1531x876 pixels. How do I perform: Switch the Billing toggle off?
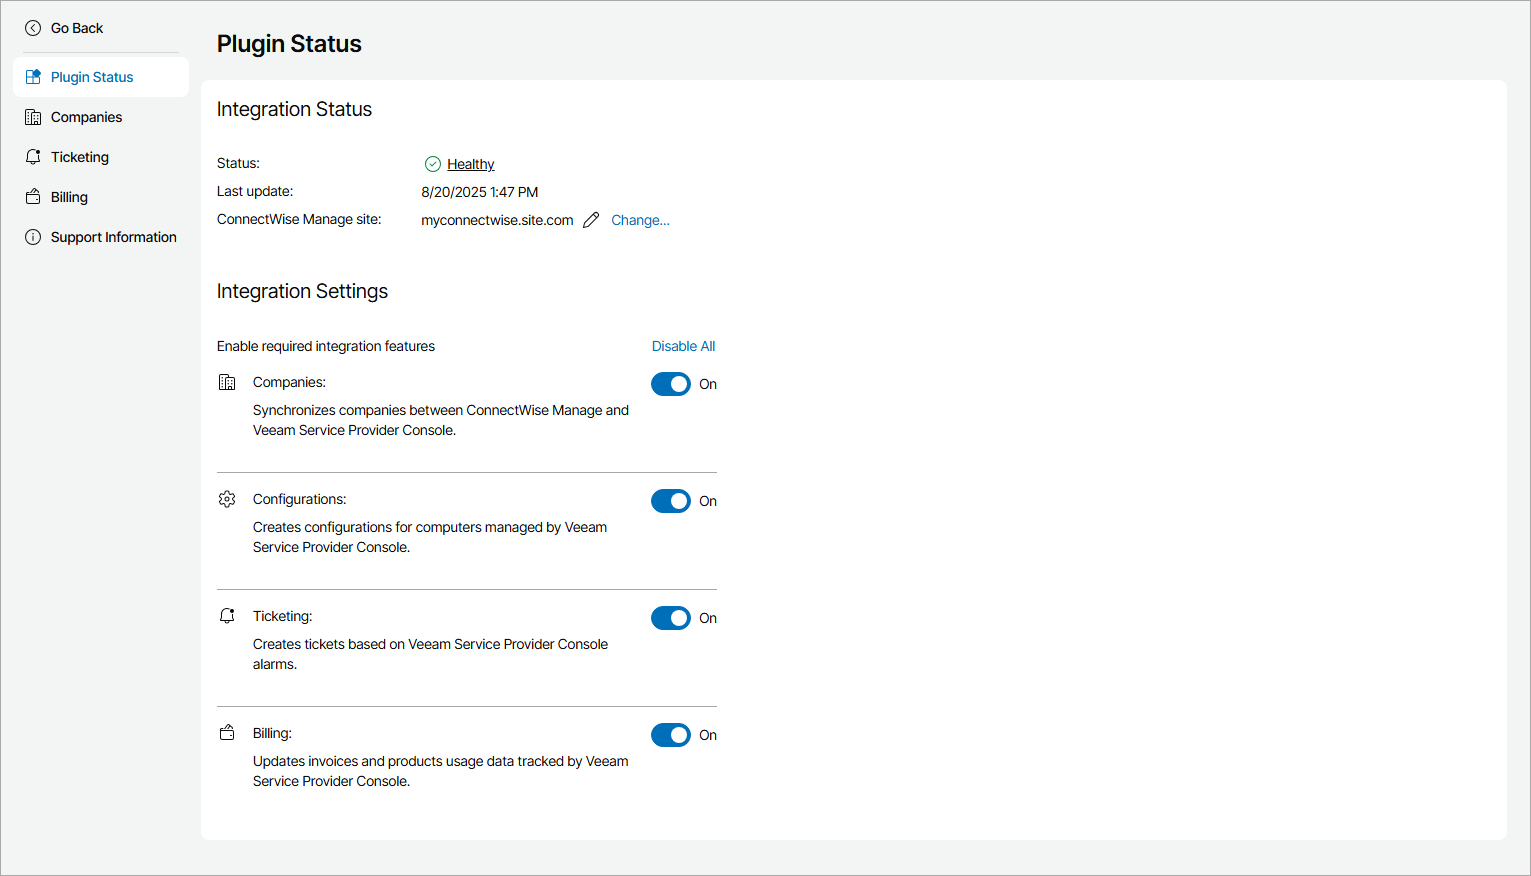[670, 735]
